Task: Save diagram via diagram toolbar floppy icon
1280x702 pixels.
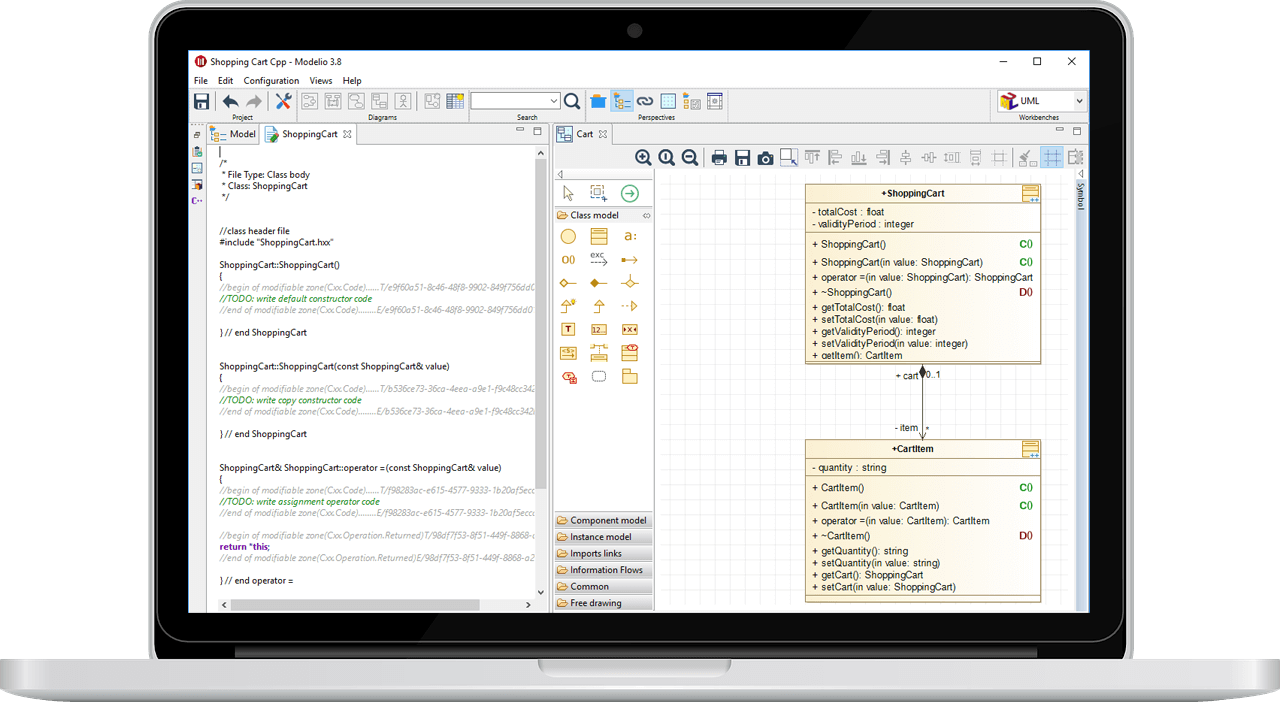Action: click(742, 157)
